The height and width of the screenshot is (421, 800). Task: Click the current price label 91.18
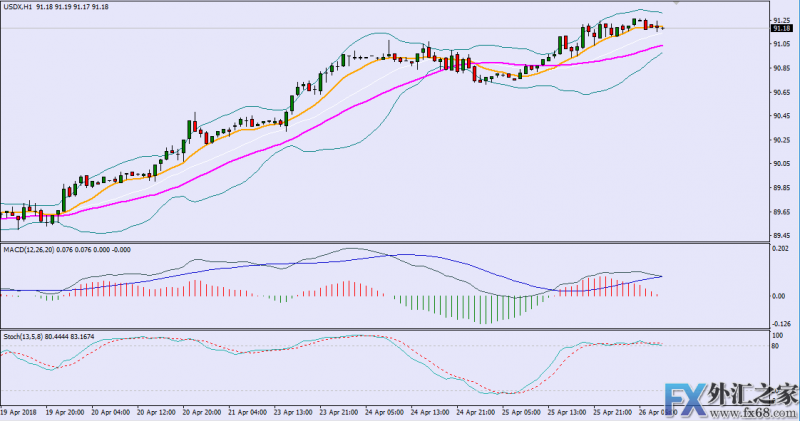click(782, 30)
